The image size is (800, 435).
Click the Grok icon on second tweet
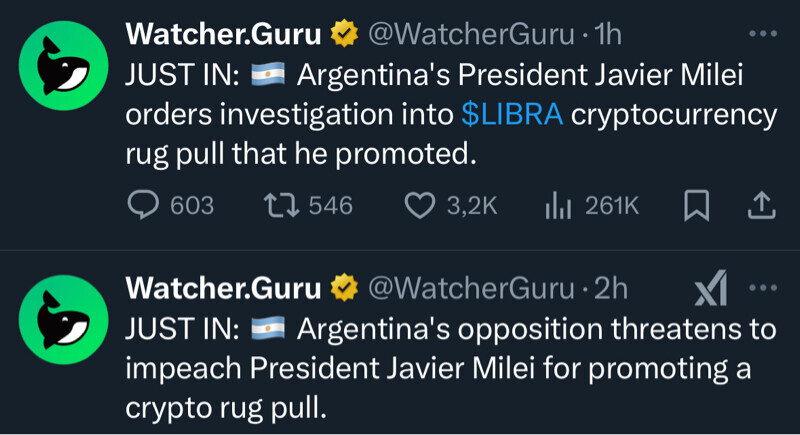click(711, 289)
